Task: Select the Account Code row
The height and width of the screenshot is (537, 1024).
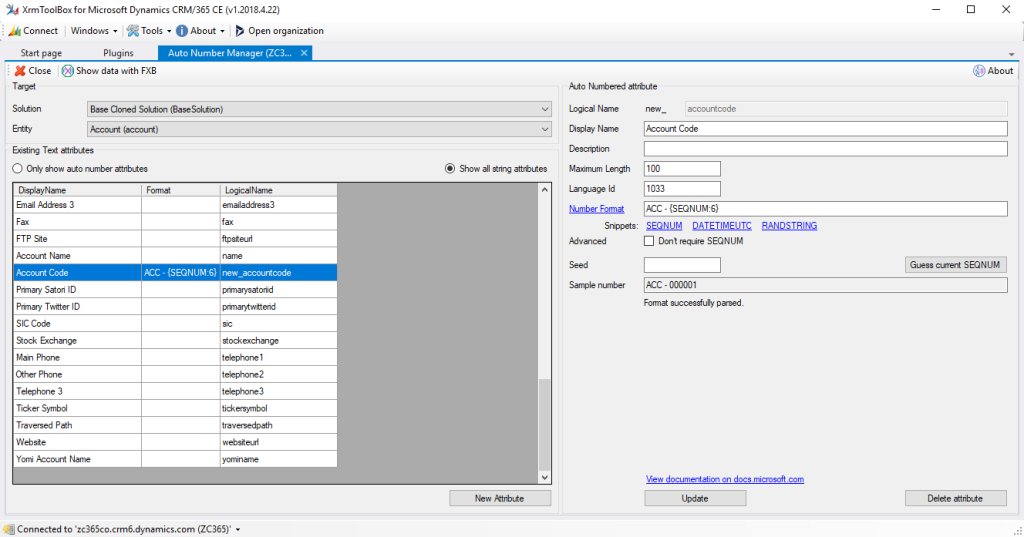Action: (175, 272)
